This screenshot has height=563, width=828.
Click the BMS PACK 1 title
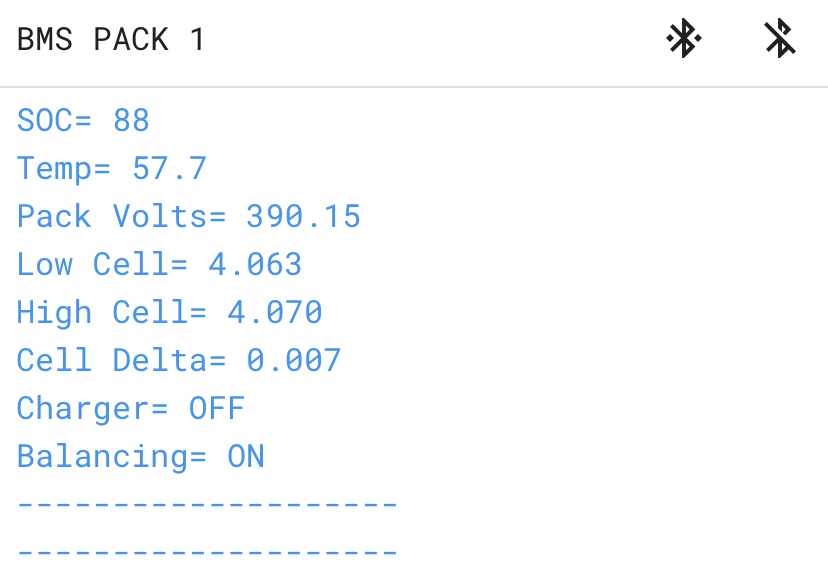coord(110,40)
